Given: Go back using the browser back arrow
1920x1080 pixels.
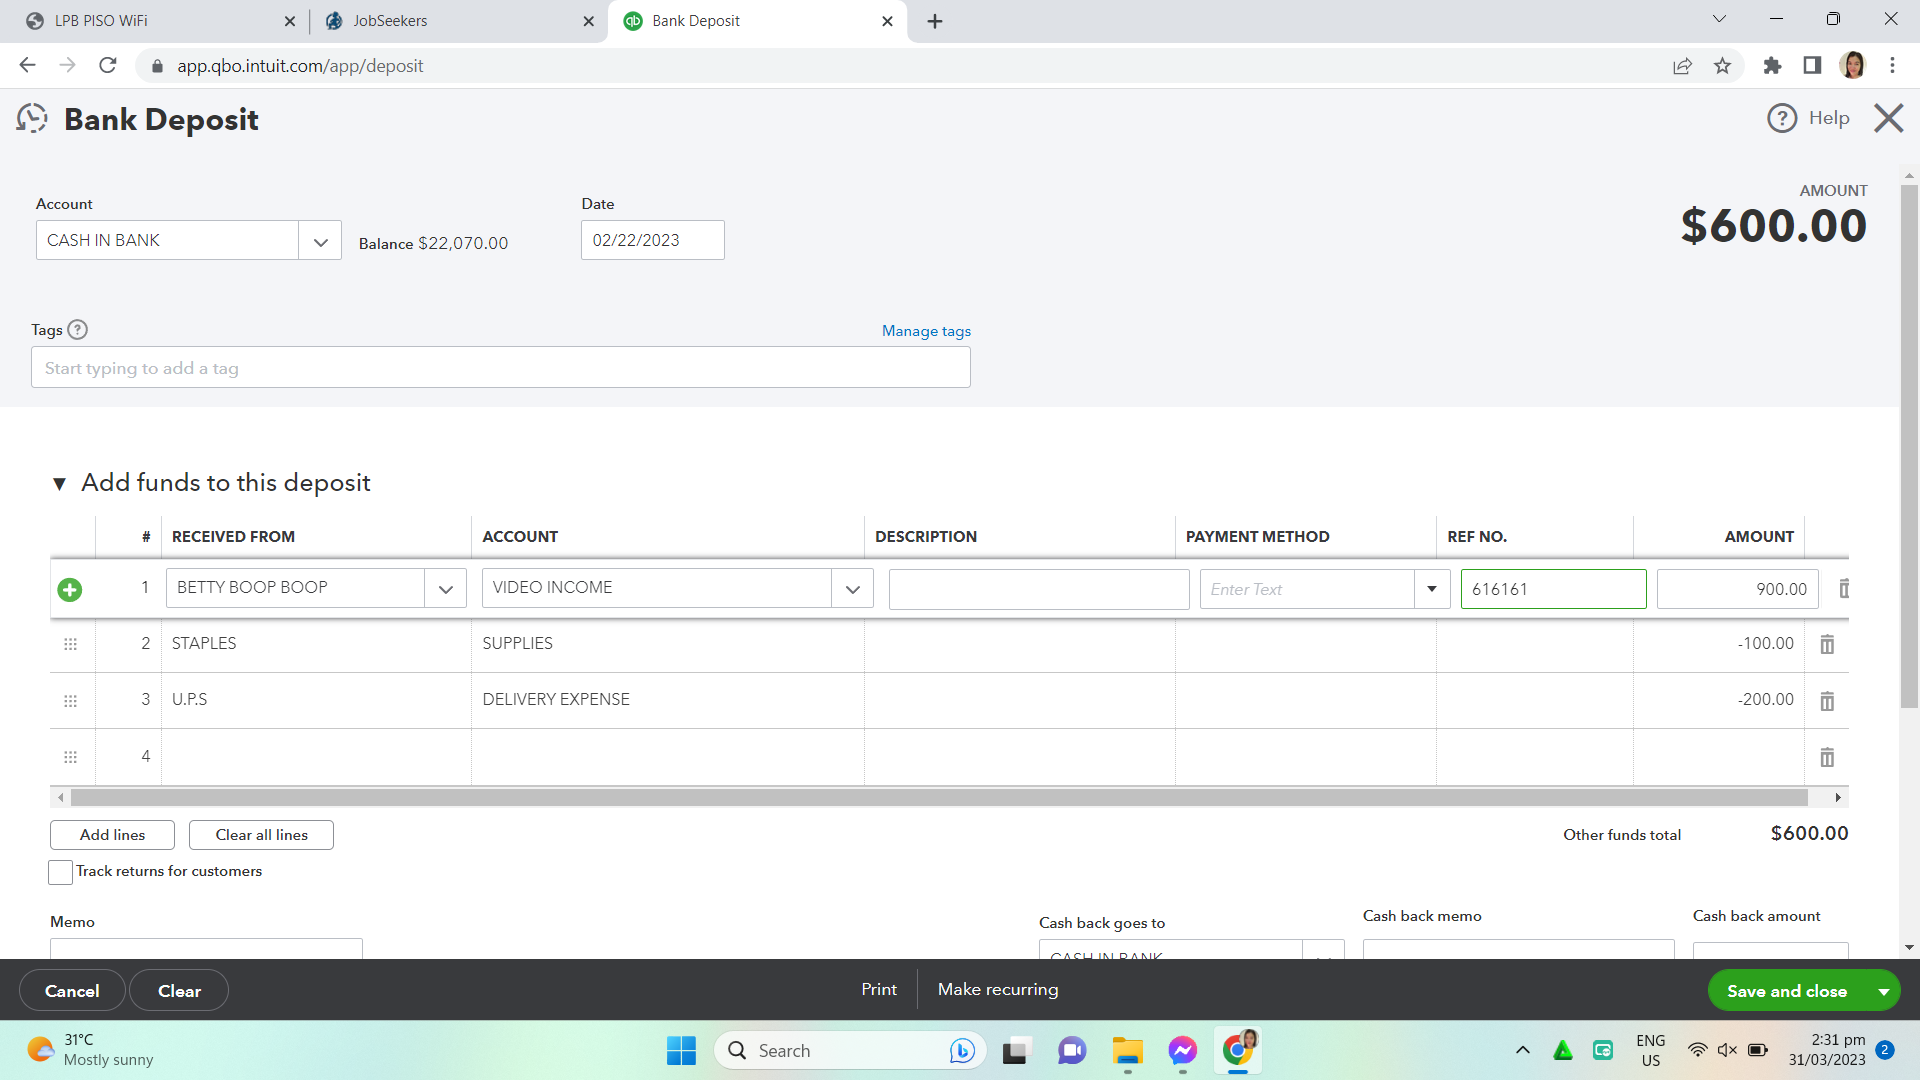Looking at the screenshot, I should [x=27, y=66].
